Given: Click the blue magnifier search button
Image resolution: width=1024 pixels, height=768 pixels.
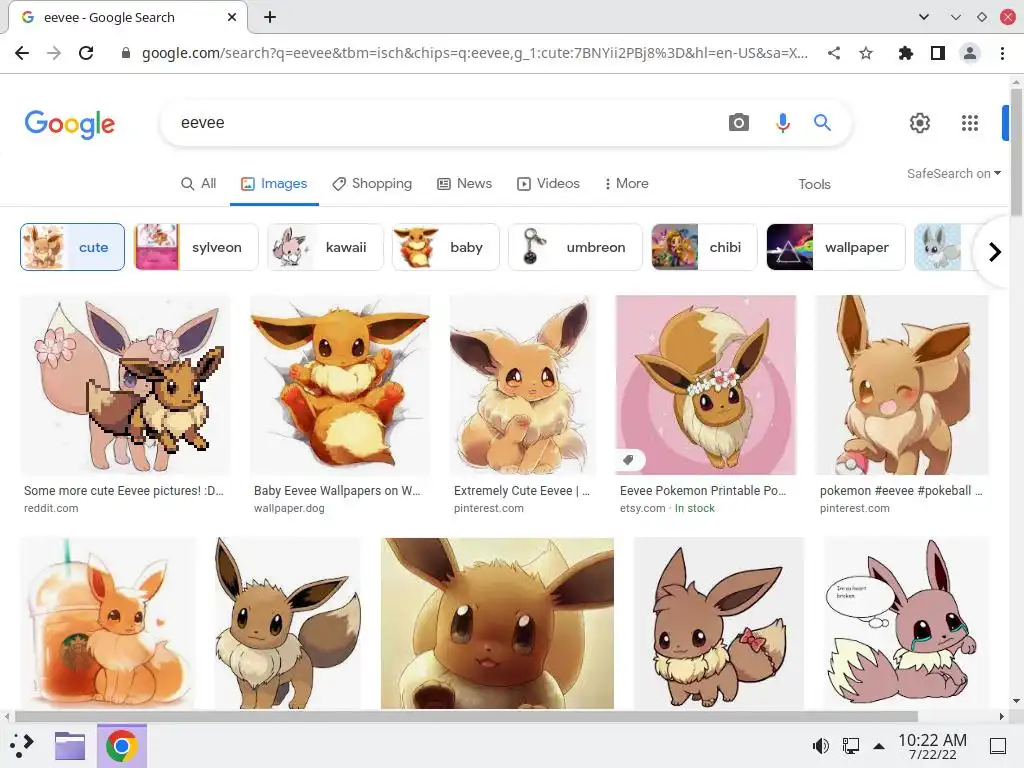Looking at the screenshot, I should tap(822, 123).
